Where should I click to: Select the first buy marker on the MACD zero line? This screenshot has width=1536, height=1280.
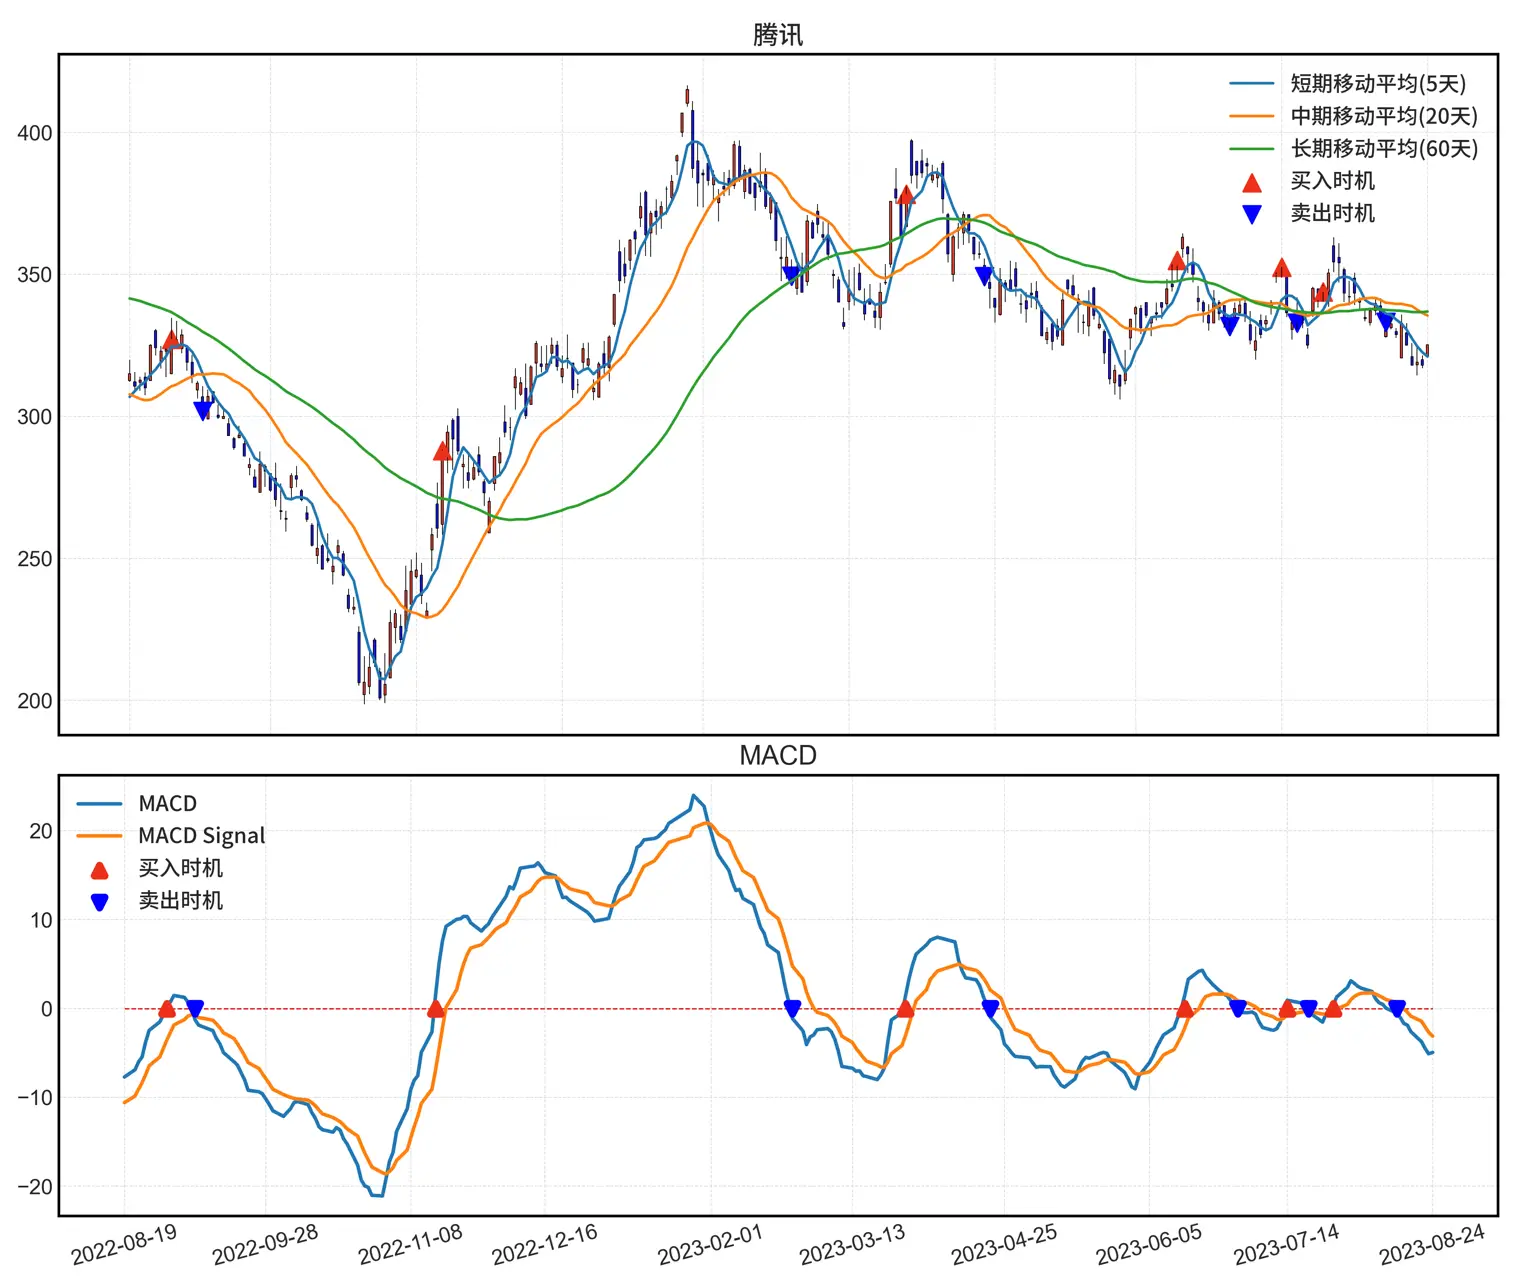[167, 1009]
